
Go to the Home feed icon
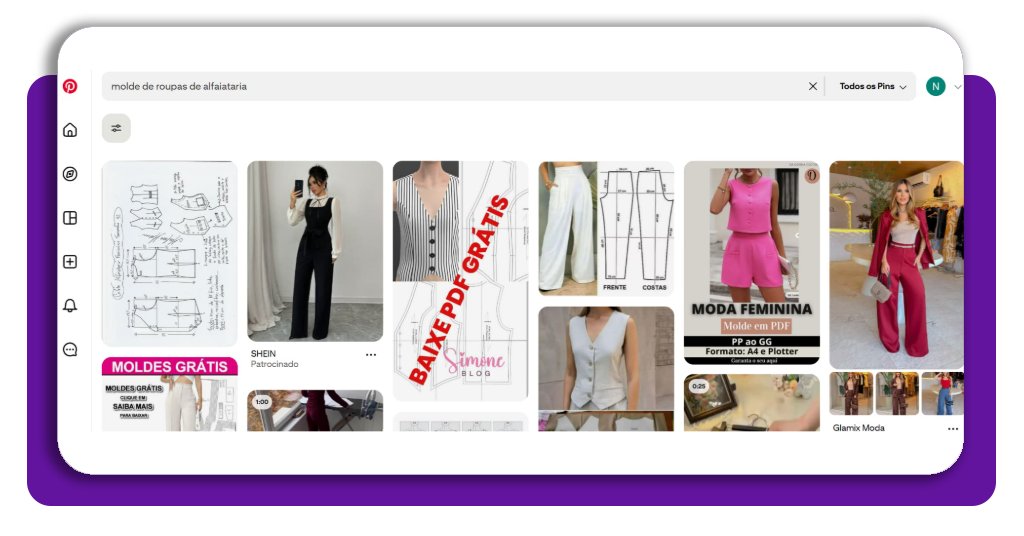(70, 130)
